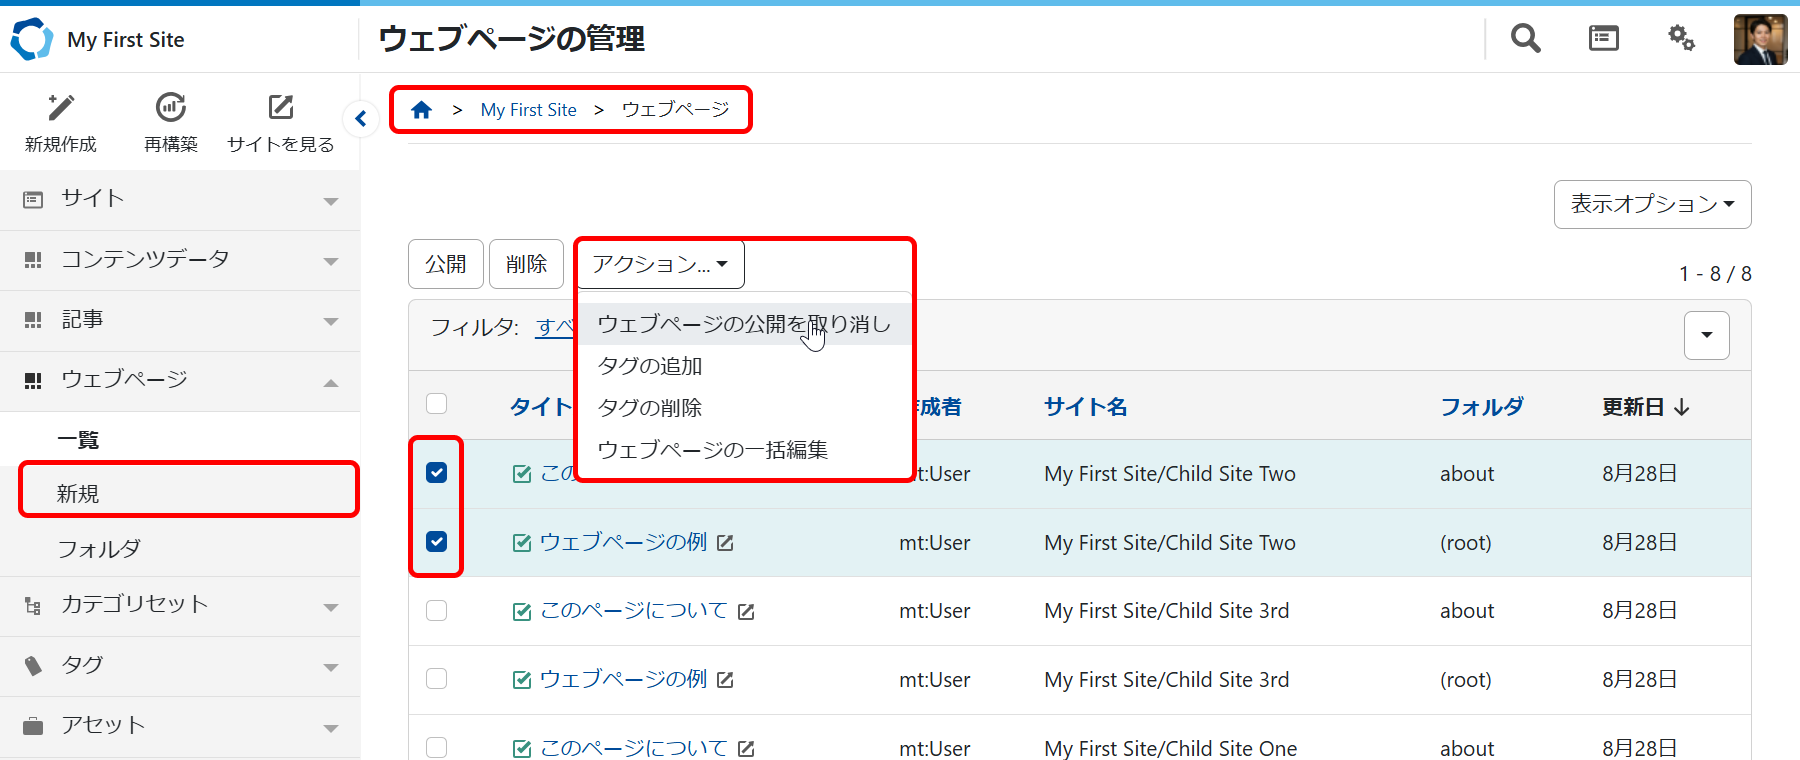Collapse the sidebar with the chevron arrow
The height and width of the screenshot is (760, 1800).
click(x=361, y=119)
